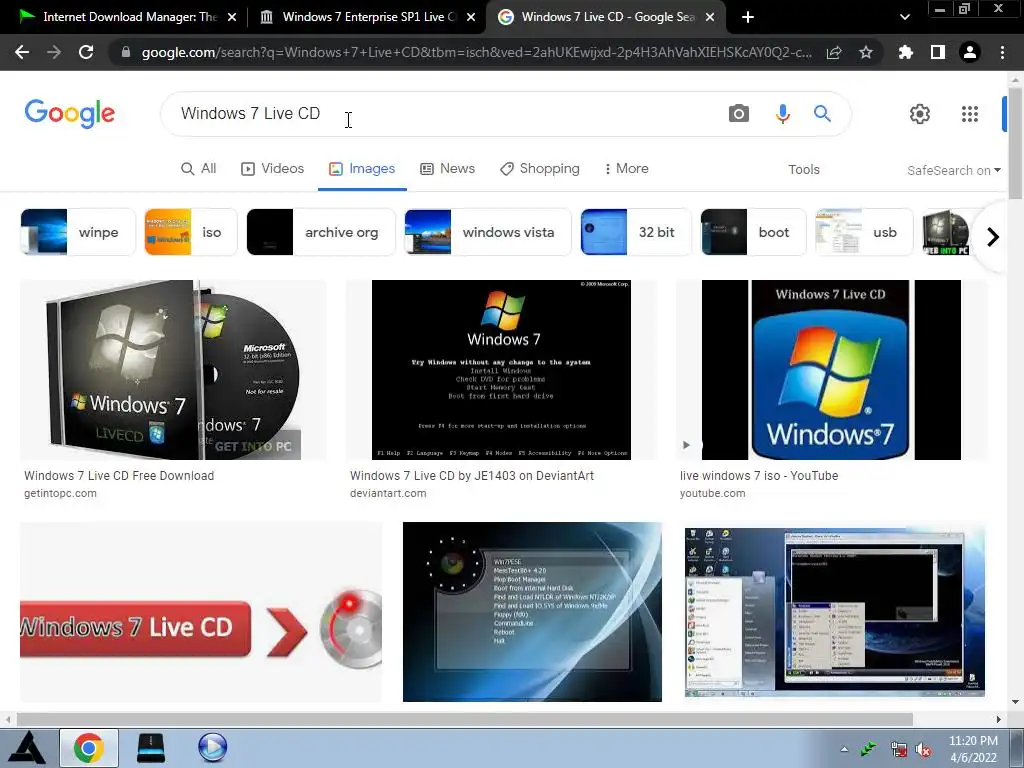The image size is (1024, 768).
Task: Filter images by windows vista chip
Action: click(x=488, y=232)
